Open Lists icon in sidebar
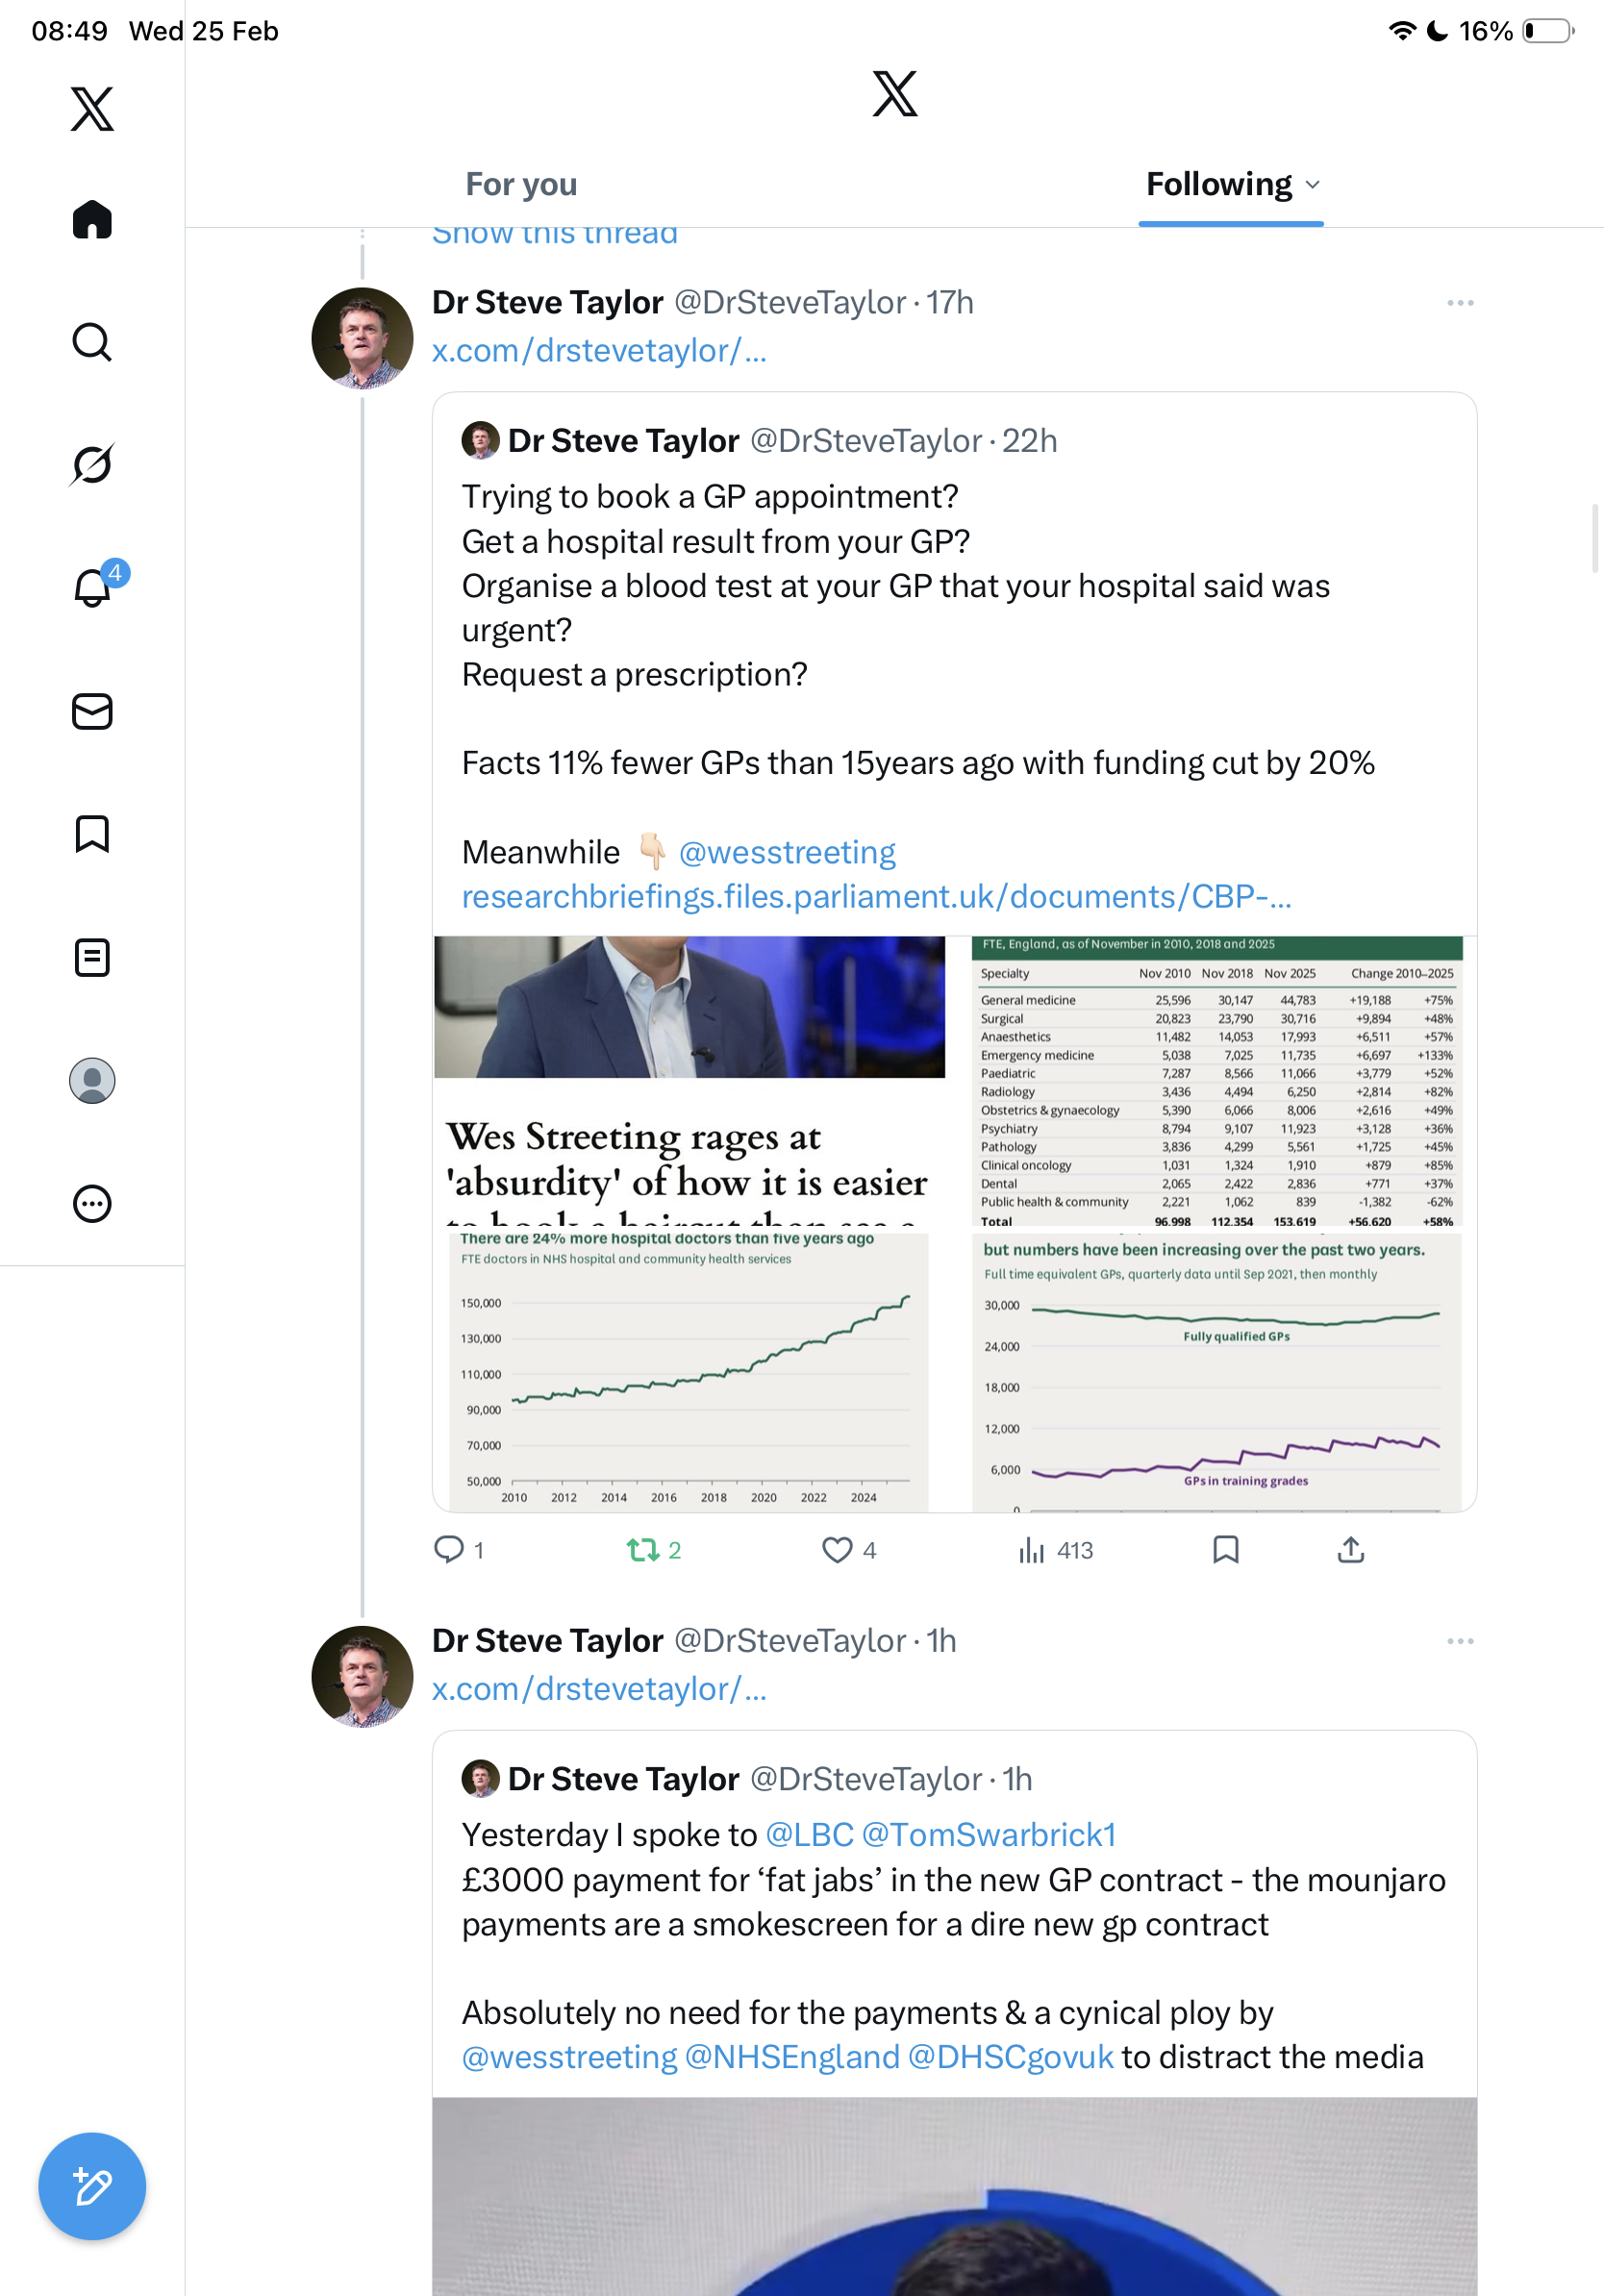 (92, 957)
